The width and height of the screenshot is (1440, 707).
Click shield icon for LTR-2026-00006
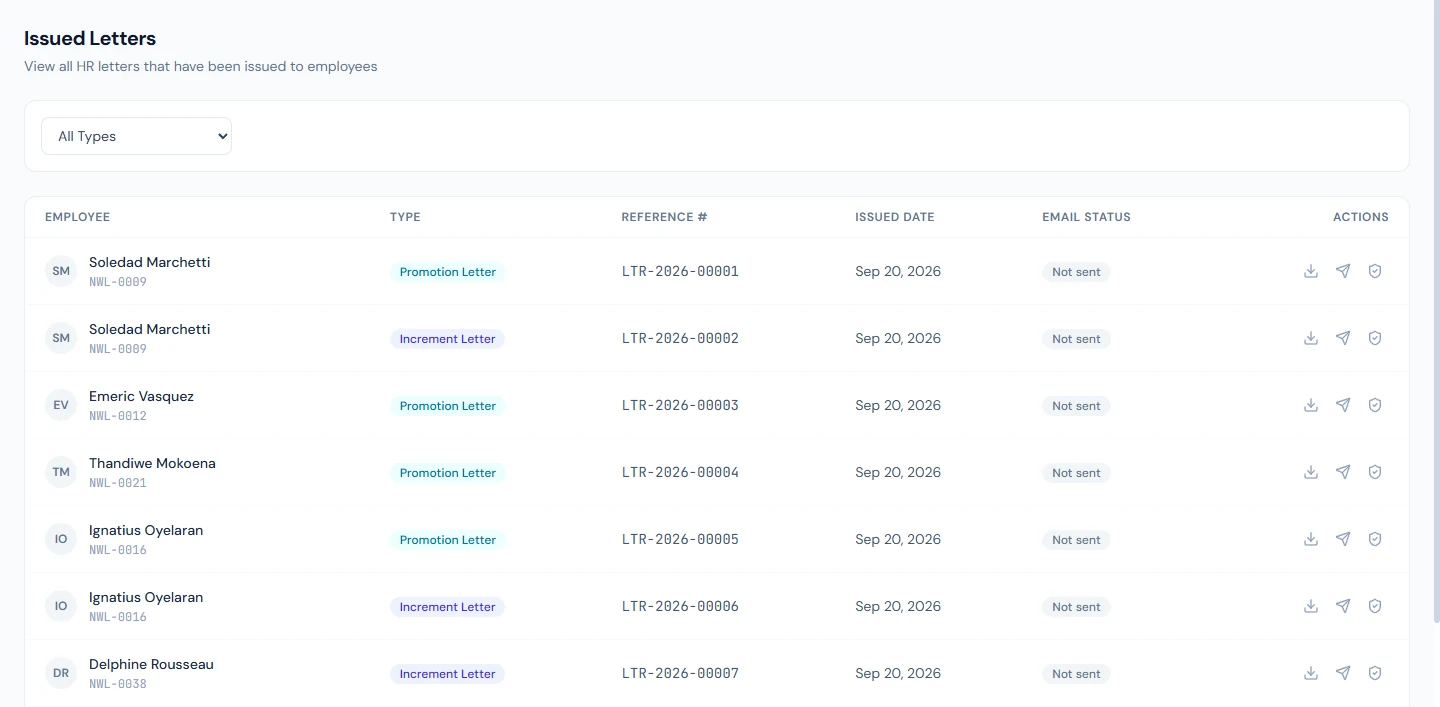pos(1375,606)
